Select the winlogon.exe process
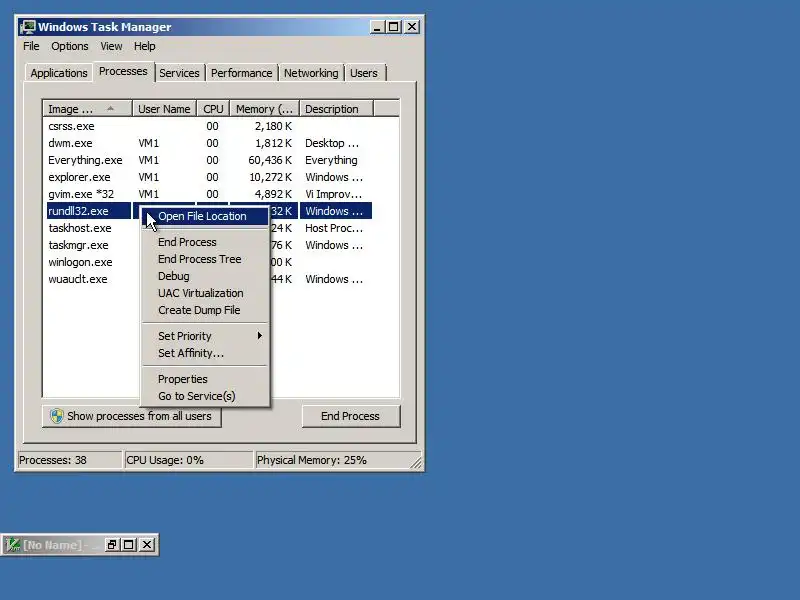Viewport: 800px width, 600px height. click(80, 262)
